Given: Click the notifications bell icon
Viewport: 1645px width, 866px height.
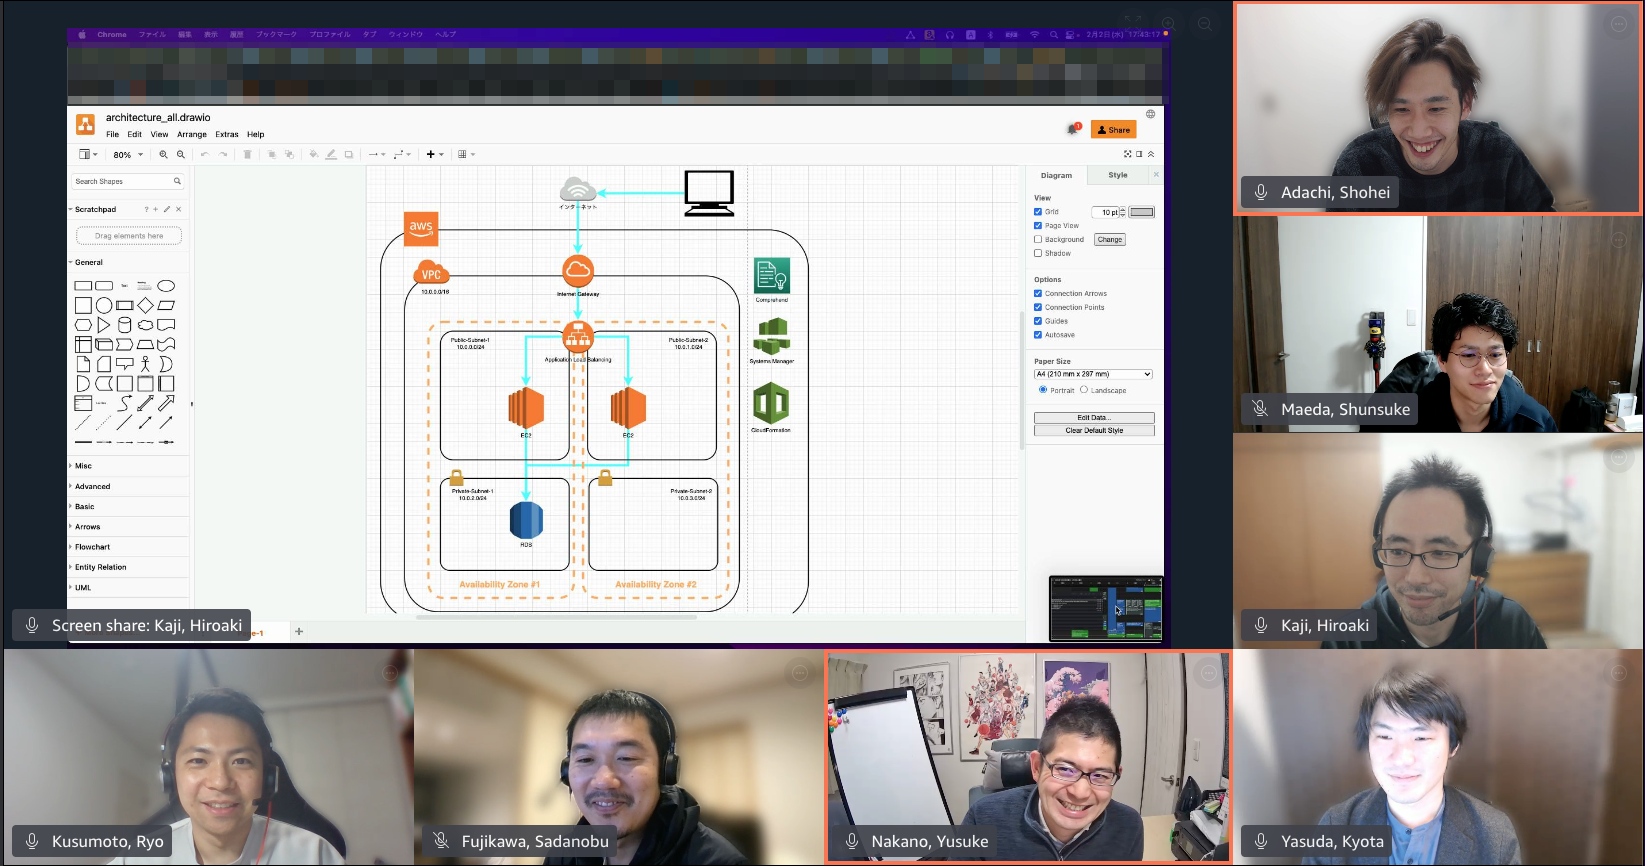Looking at the screenshot, I should coord(1073,129).
